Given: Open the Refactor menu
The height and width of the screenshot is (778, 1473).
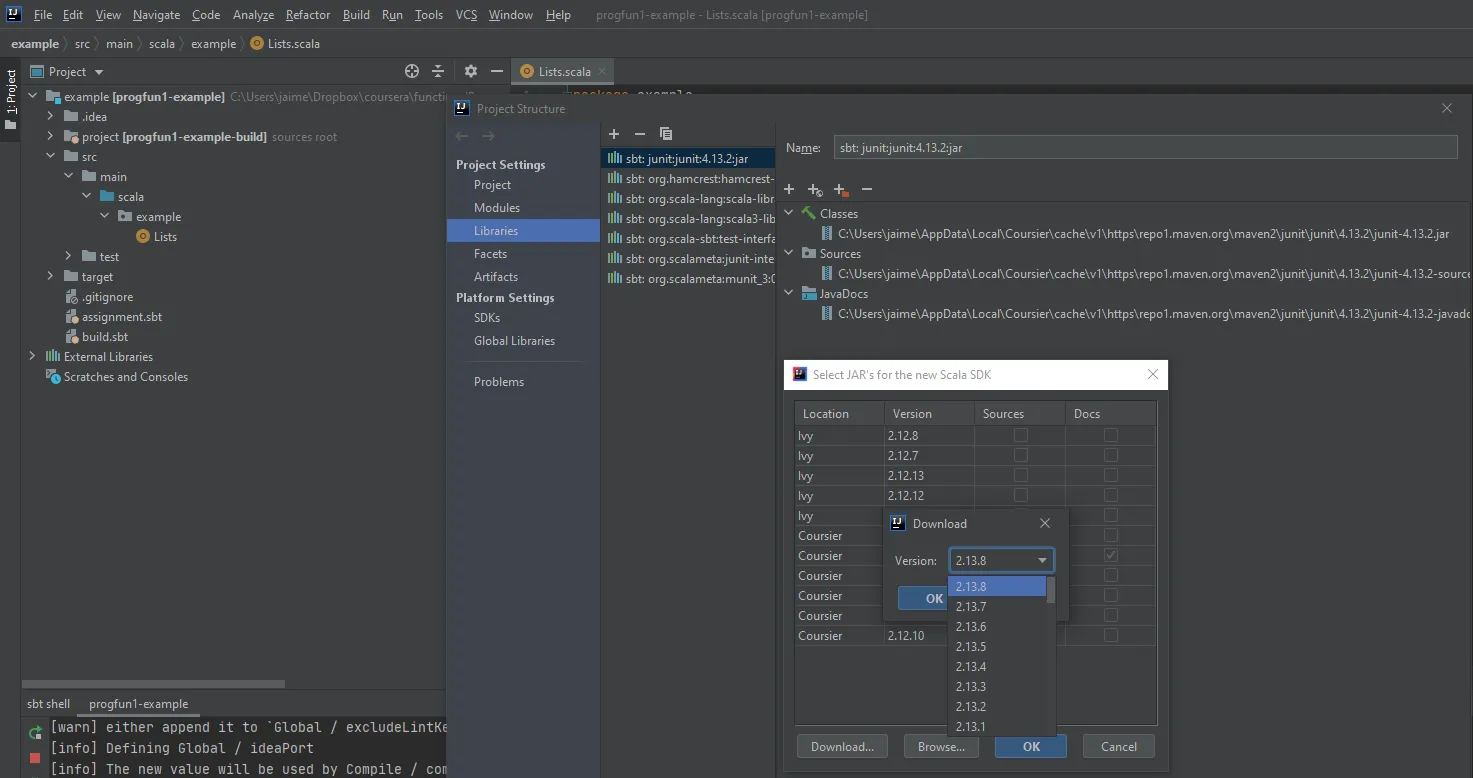Looking at the screenshot, I should point(307,15).
